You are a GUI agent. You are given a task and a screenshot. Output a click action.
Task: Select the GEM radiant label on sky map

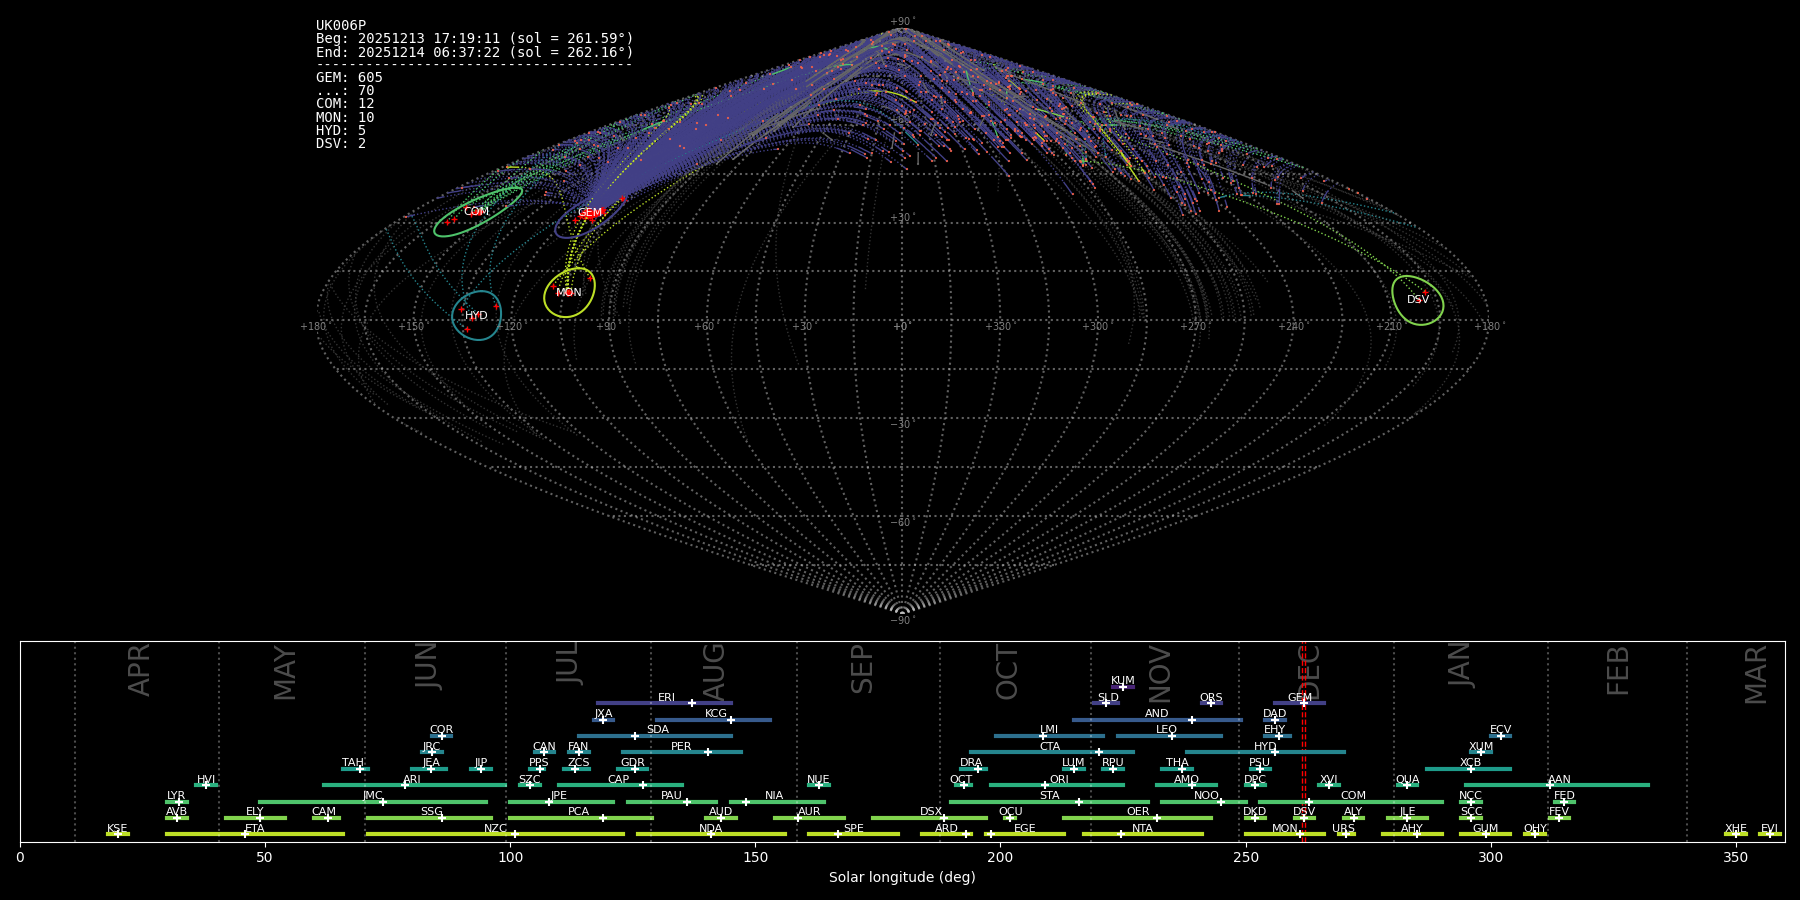[589, 213]
